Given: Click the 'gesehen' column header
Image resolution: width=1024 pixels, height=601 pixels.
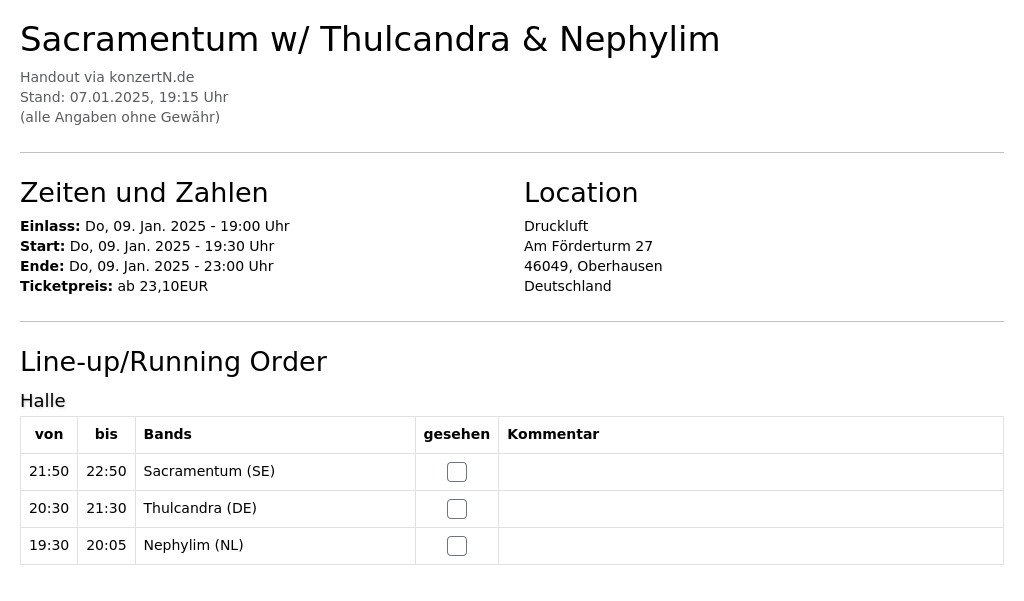Looking at the screenshot, I should point(456,434).
